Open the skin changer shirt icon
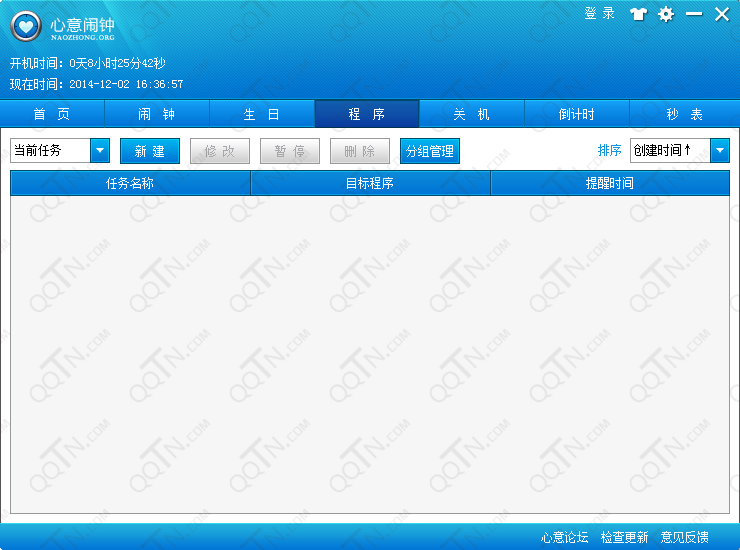 [638, 14]
